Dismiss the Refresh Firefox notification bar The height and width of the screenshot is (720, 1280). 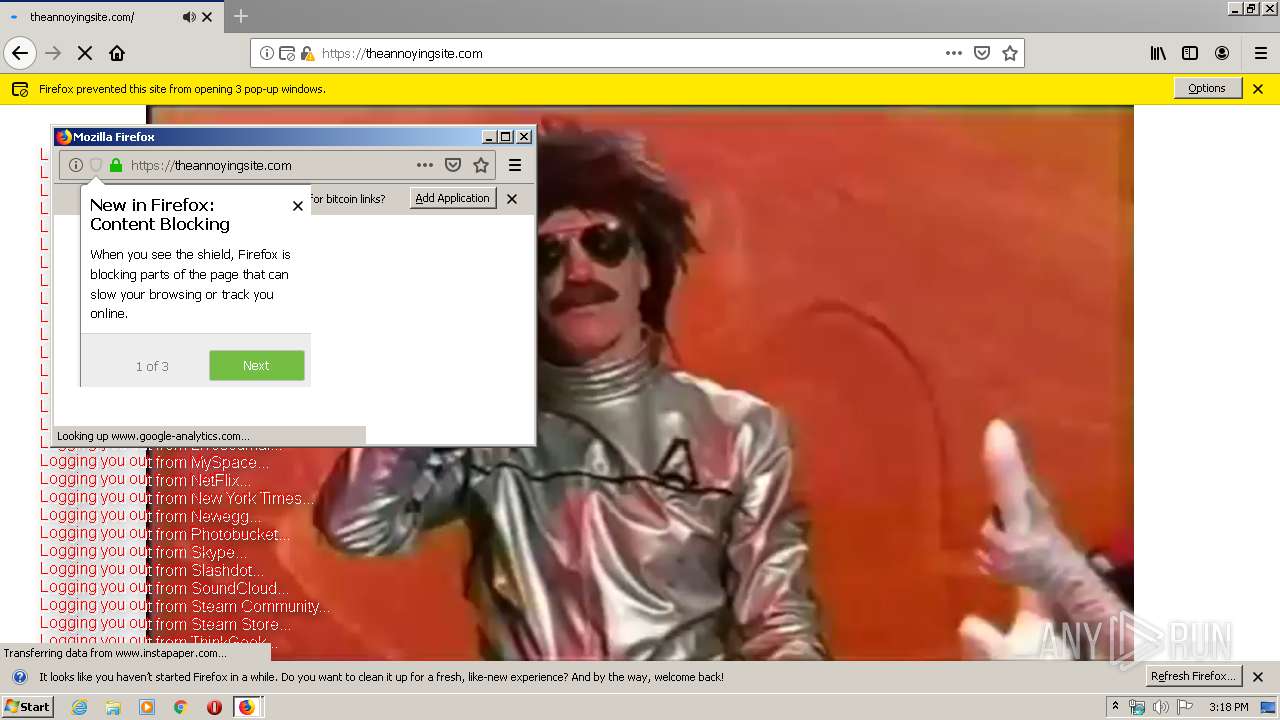click(x=1258, y=677)
